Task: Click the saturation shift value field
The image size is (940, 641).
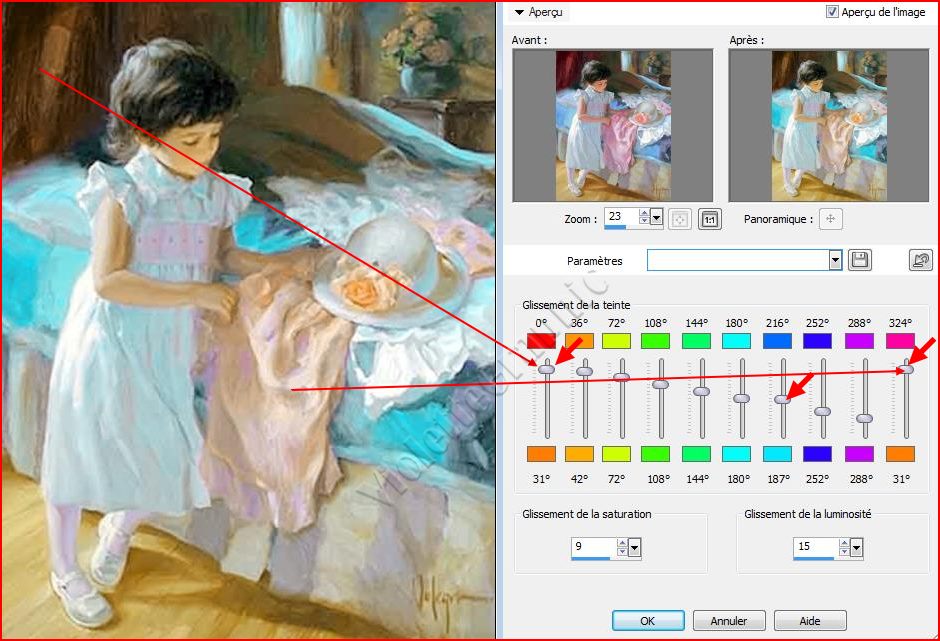Action: point(592,547)
